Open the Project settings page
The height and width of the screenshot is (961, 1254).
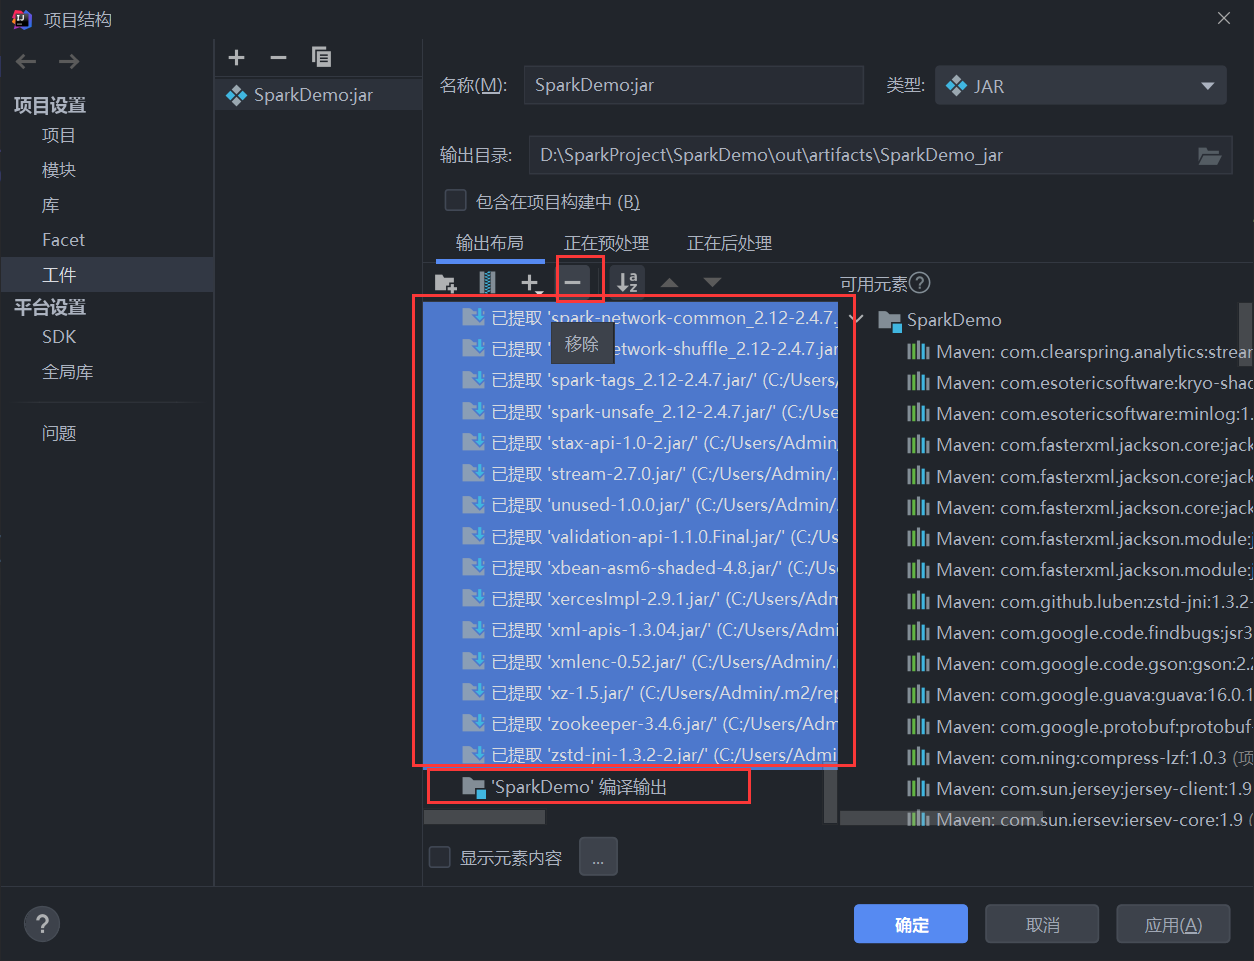[x=59, y=135]
